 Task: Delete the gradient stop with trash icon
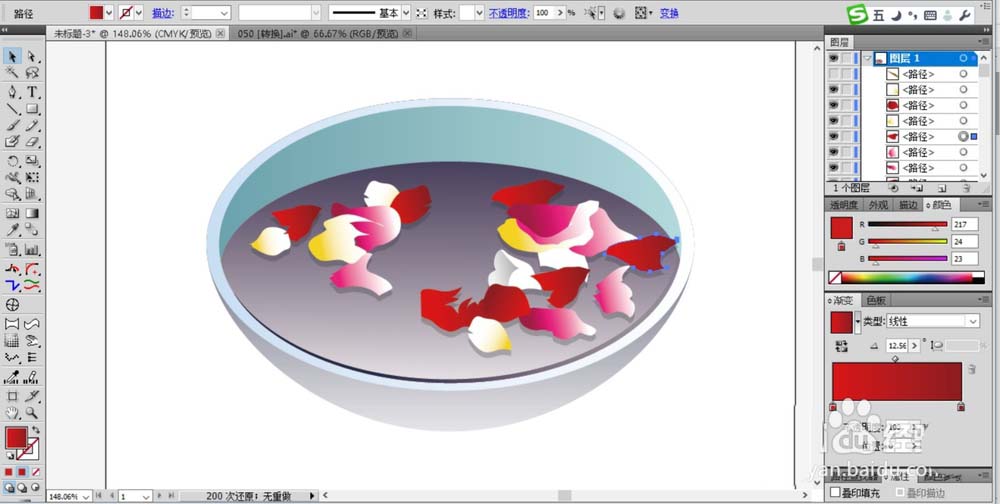[x=971, y=369]
